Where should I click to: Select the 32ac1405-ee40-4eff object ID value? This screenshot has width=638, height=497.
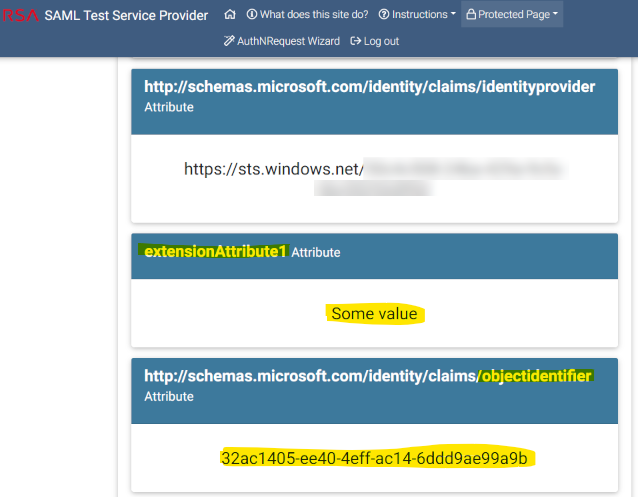[374, 458]
